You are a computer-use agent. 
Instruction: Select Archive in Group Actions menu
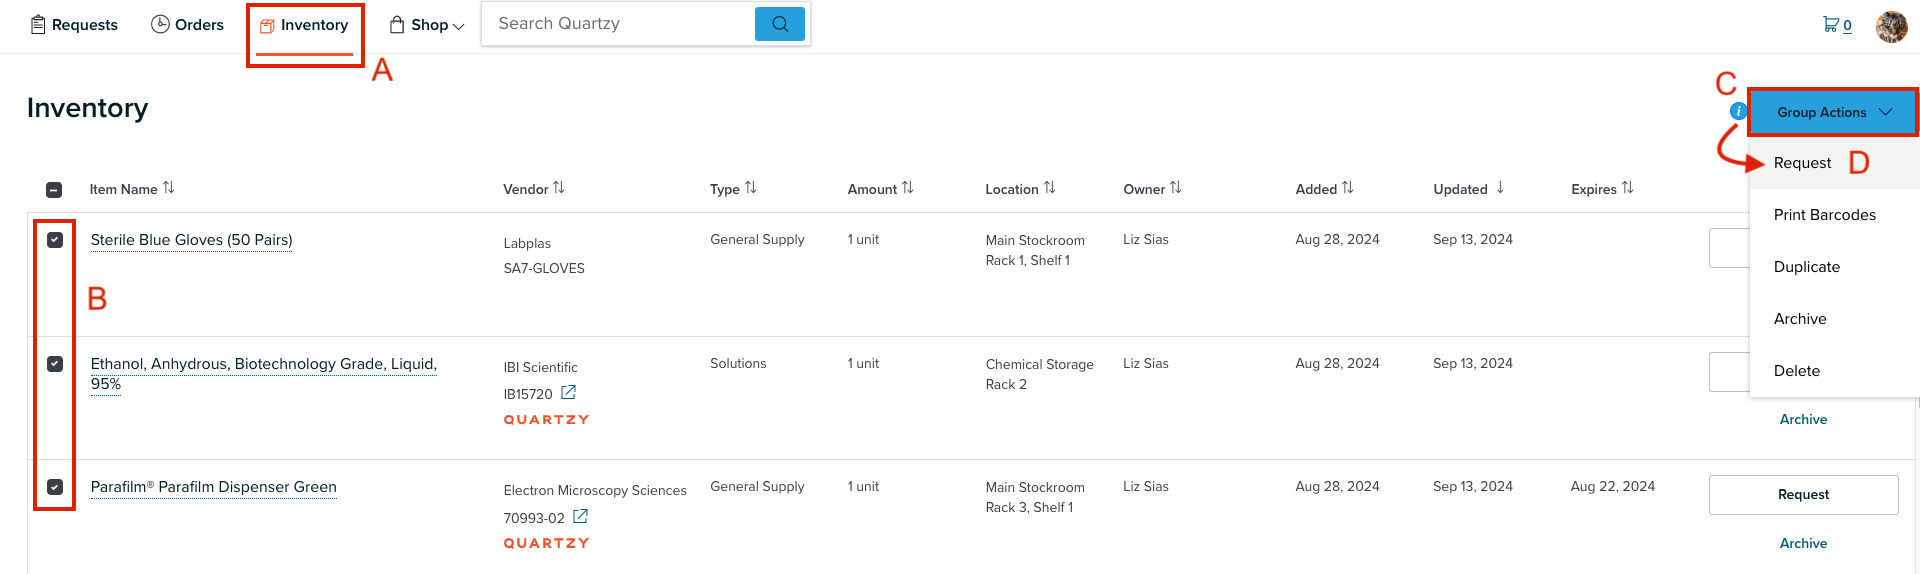coord(1799,319)
